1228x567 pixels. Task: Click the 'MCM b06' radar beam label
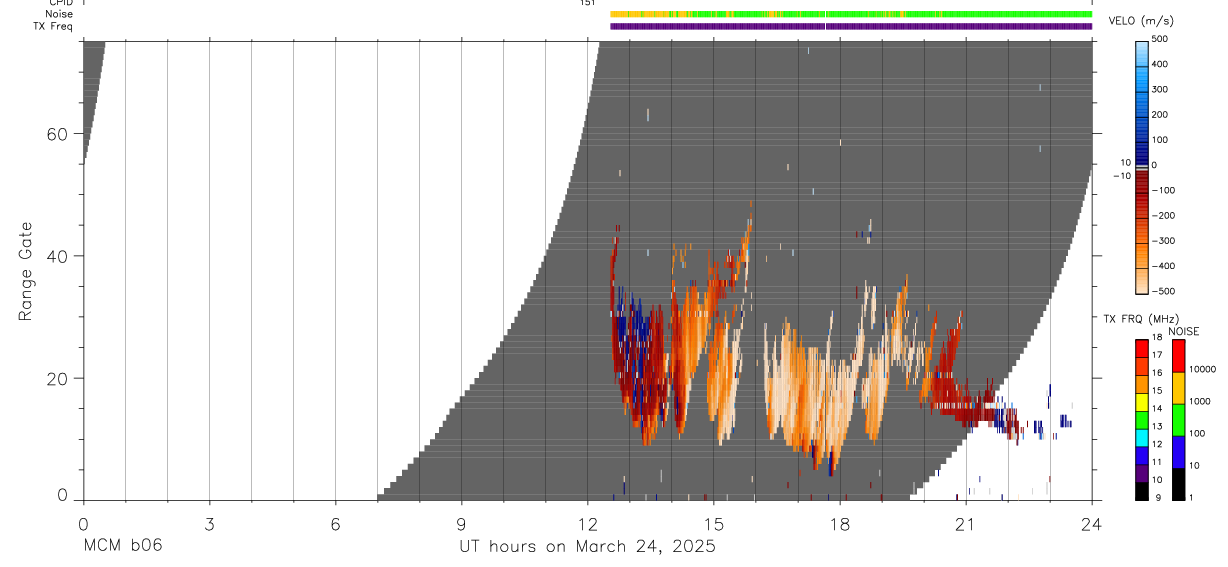coord(122,546)
